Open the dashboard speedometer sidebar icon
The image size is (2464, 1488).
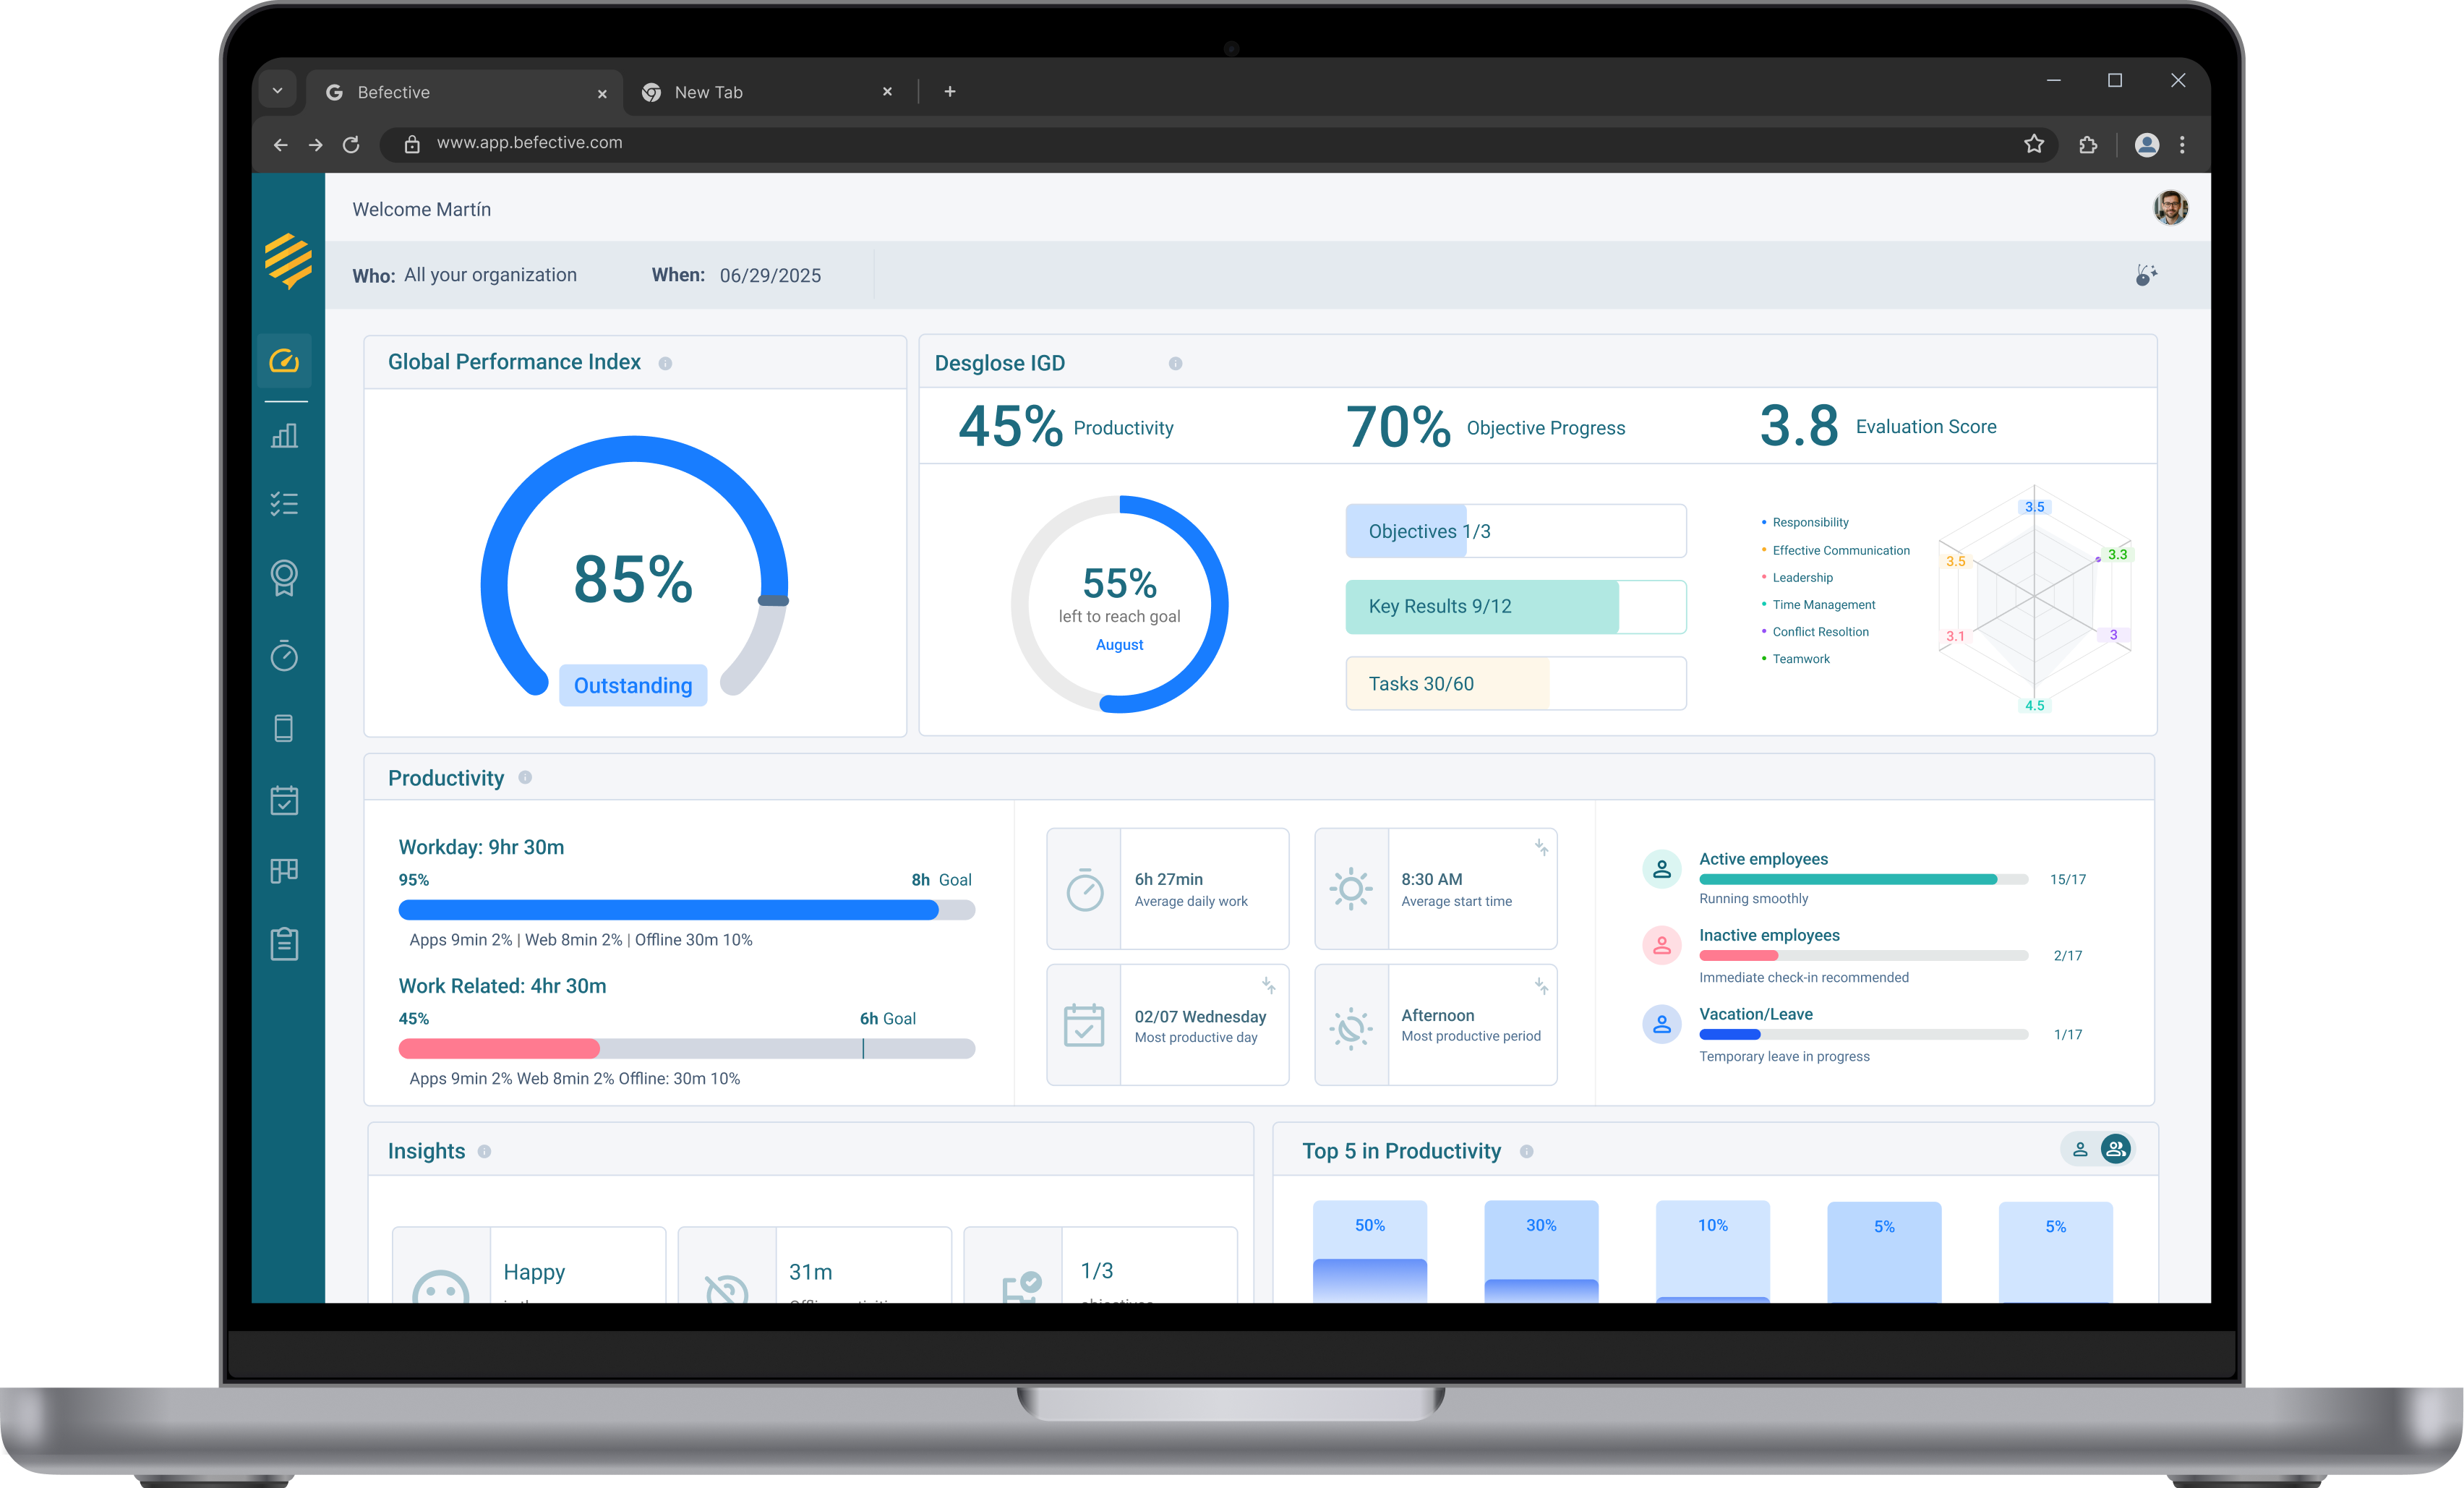point(284,361)
